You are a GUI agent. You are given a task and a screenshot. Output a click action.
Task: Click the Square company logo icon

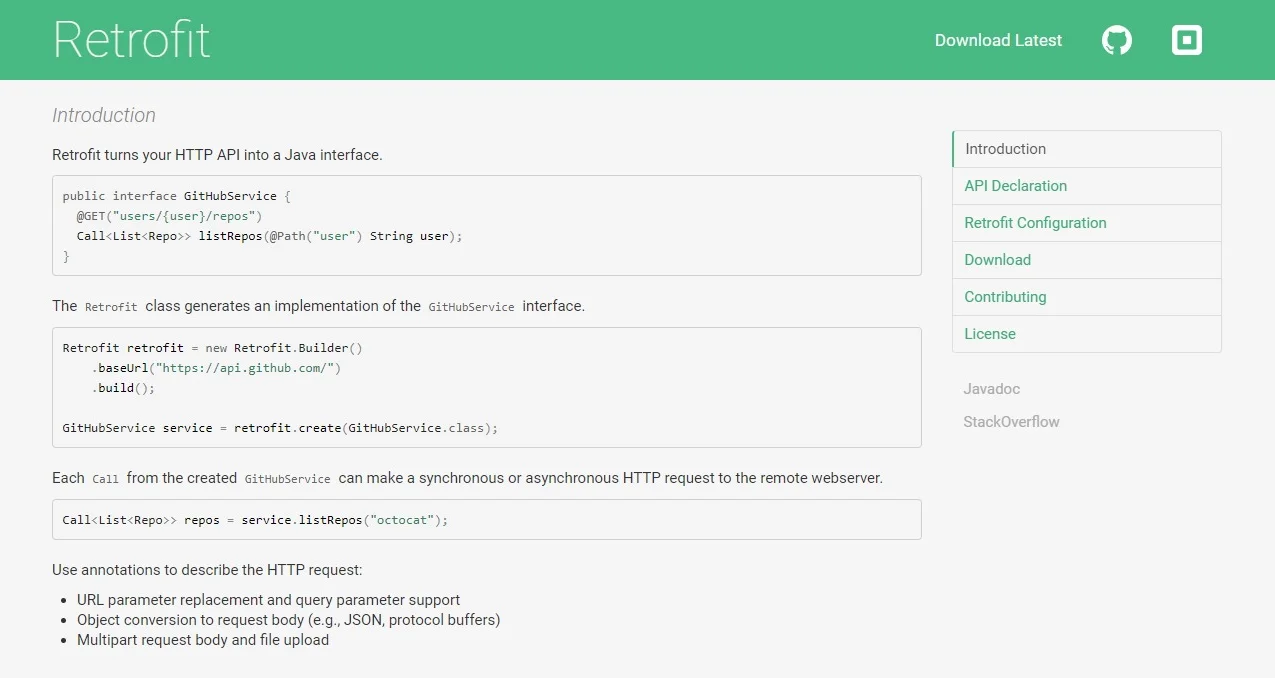pos(1186,40)
